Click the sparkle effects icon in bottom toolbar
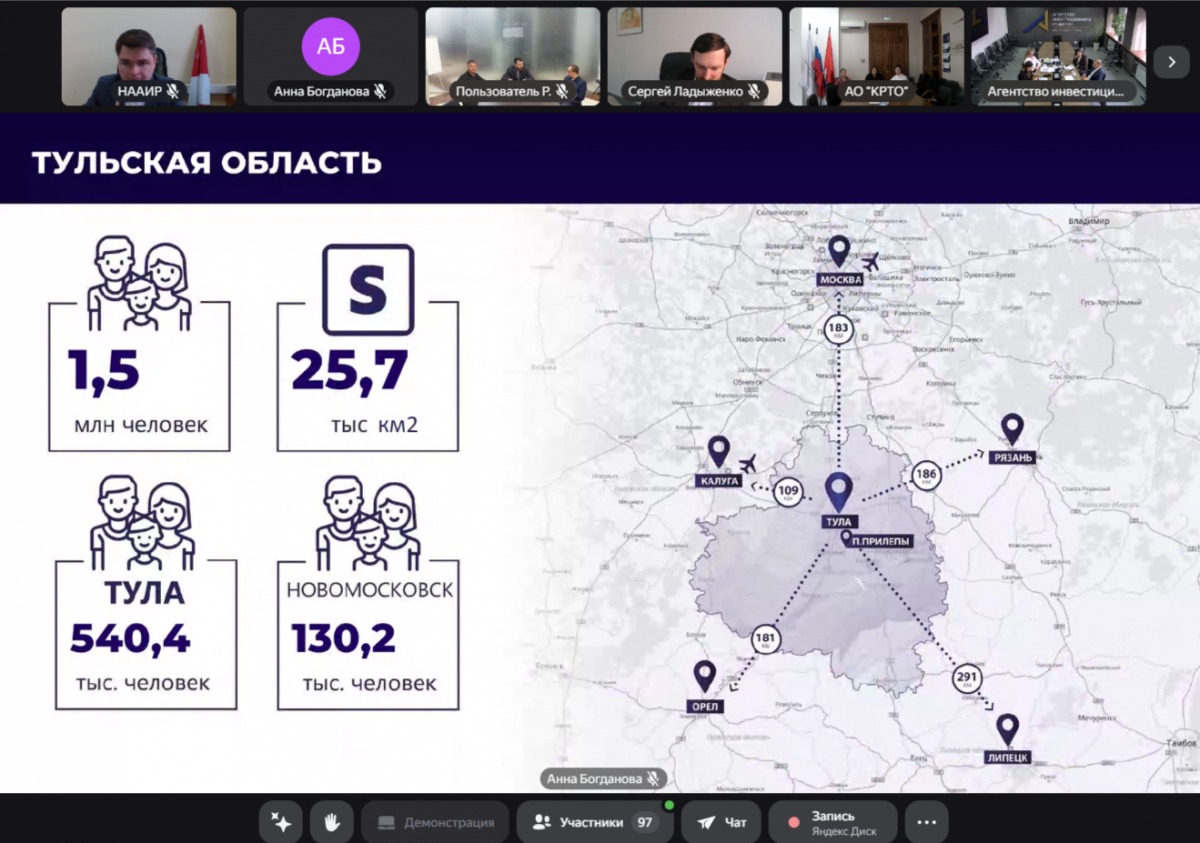Screen dimensions: 1200x843 [281, 822]
